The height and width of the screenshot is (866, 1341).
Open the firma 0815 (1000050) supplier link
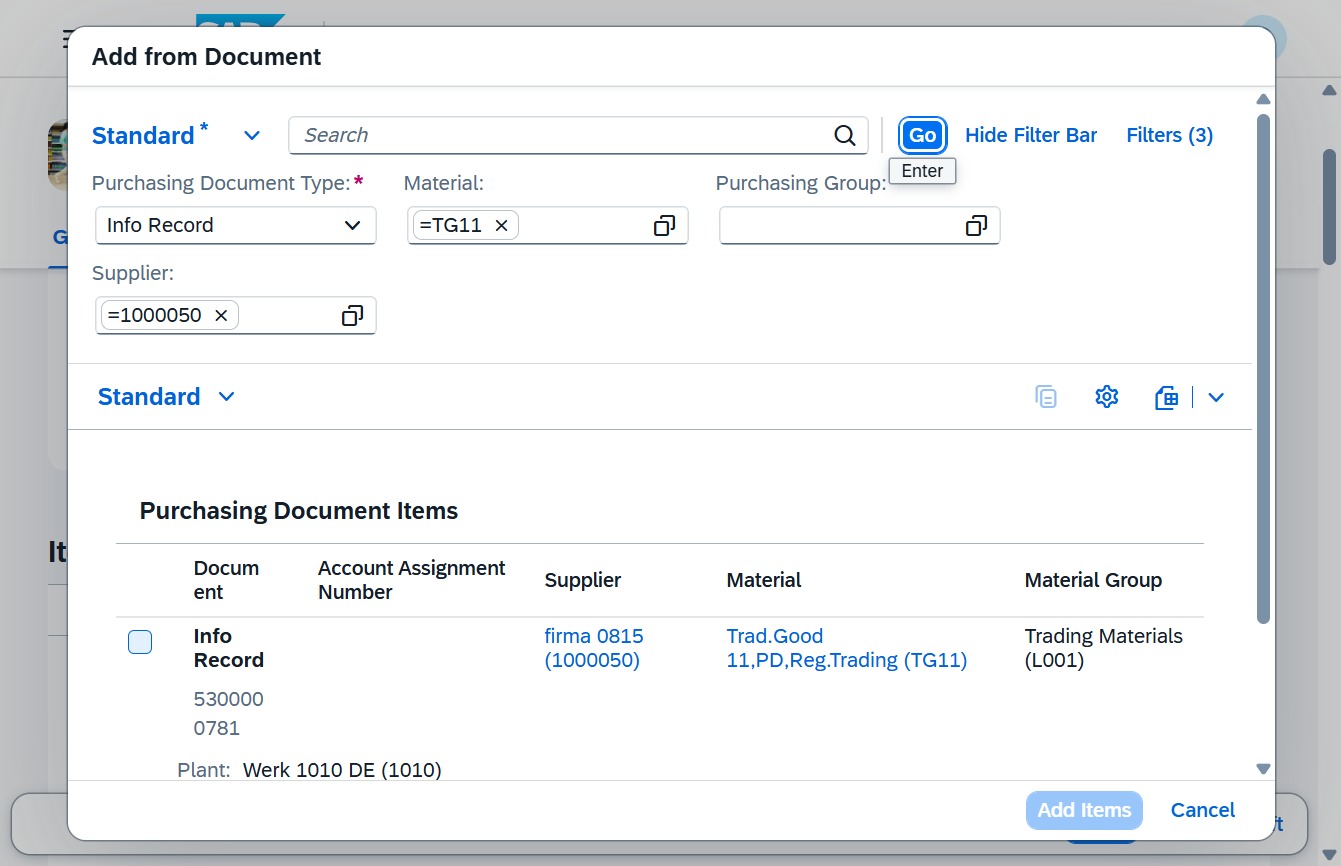(x=594, y=648)
